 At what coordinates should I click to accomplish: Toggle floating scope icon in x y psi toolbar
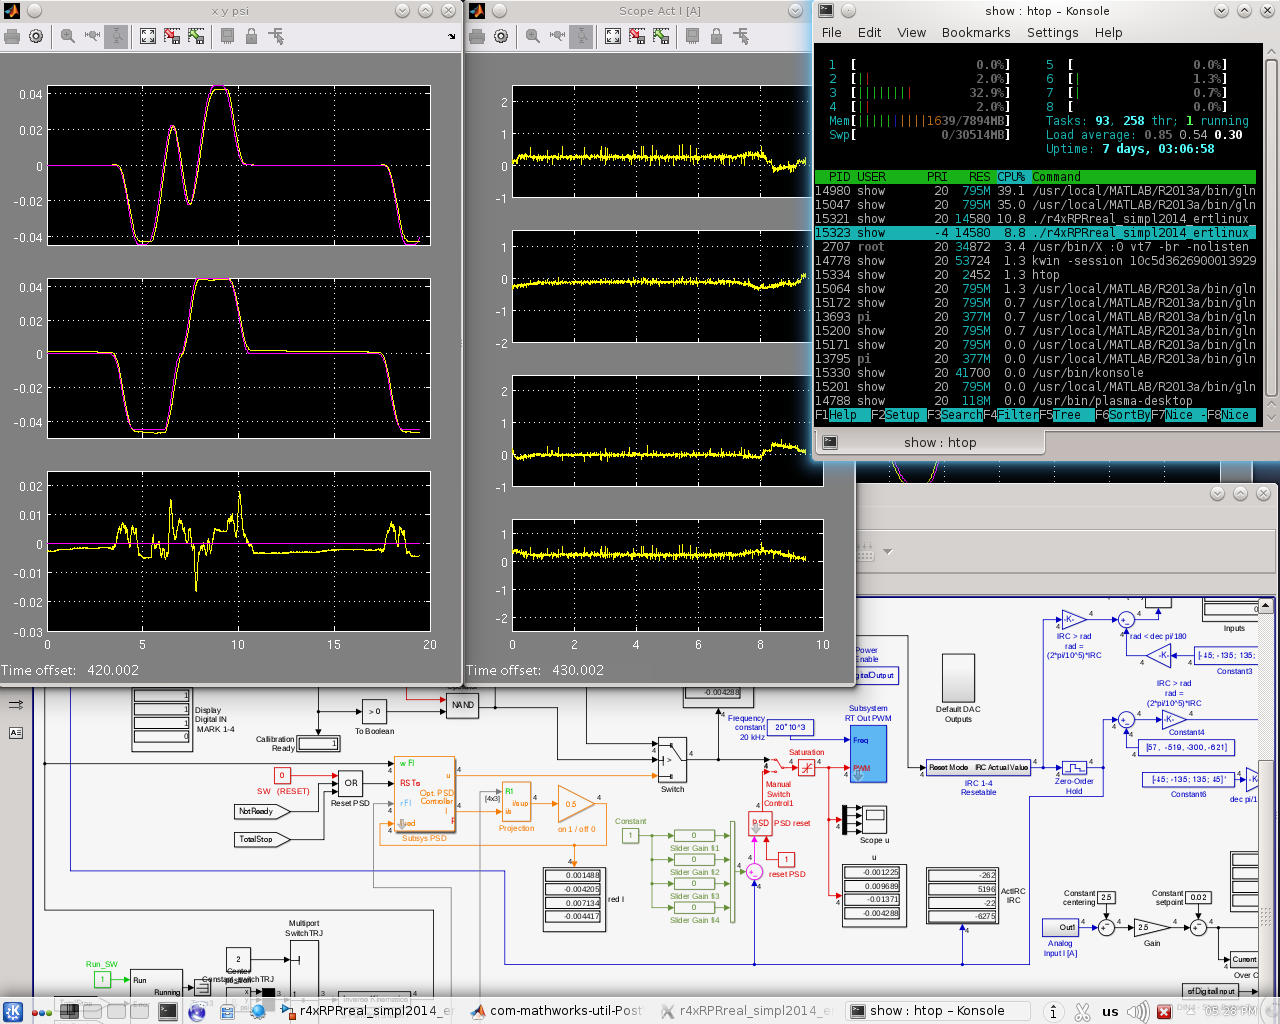[227, 36]
